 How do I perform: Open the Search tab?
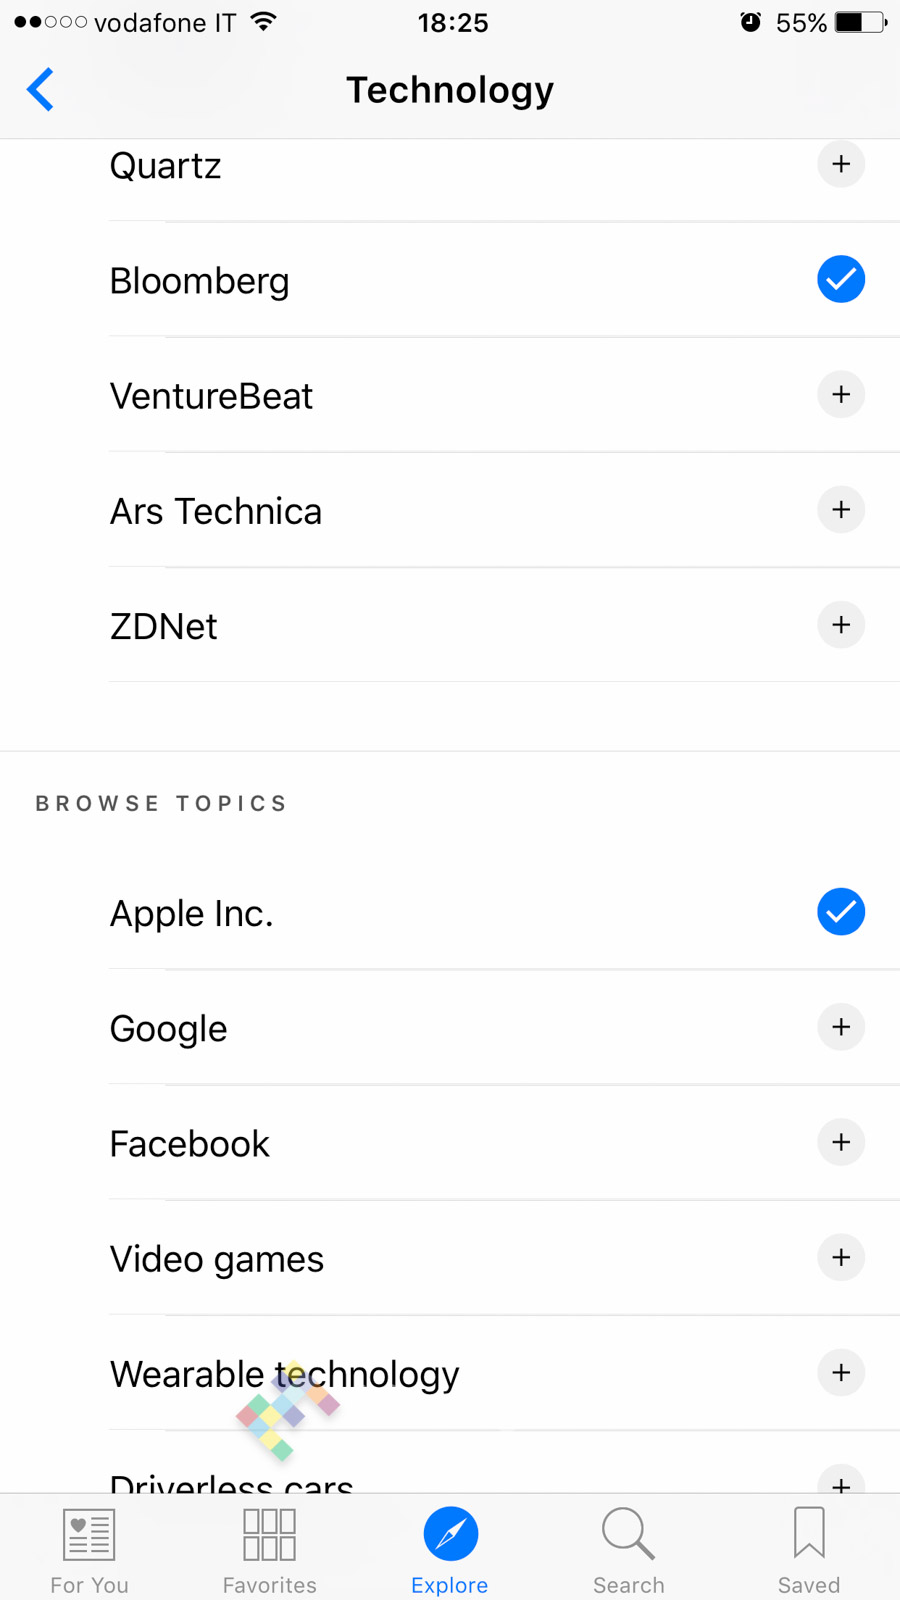point(628,1548)
